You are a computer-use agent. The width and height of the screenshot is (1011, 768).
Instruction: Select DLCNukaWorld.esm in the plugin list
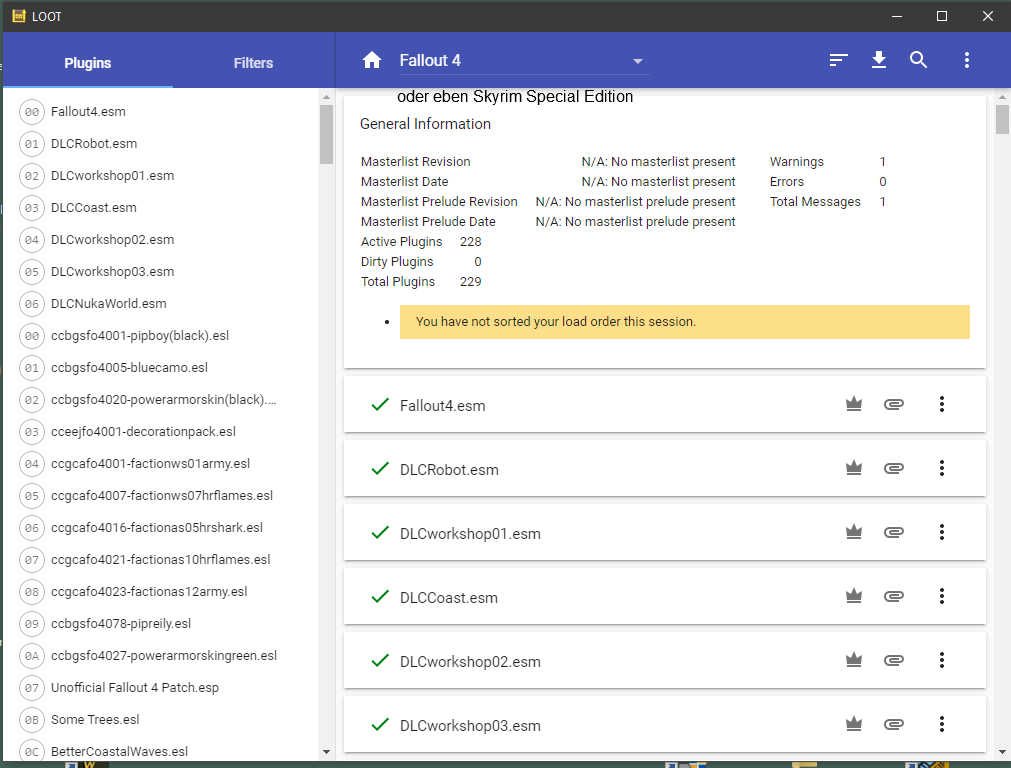point(108,304)
